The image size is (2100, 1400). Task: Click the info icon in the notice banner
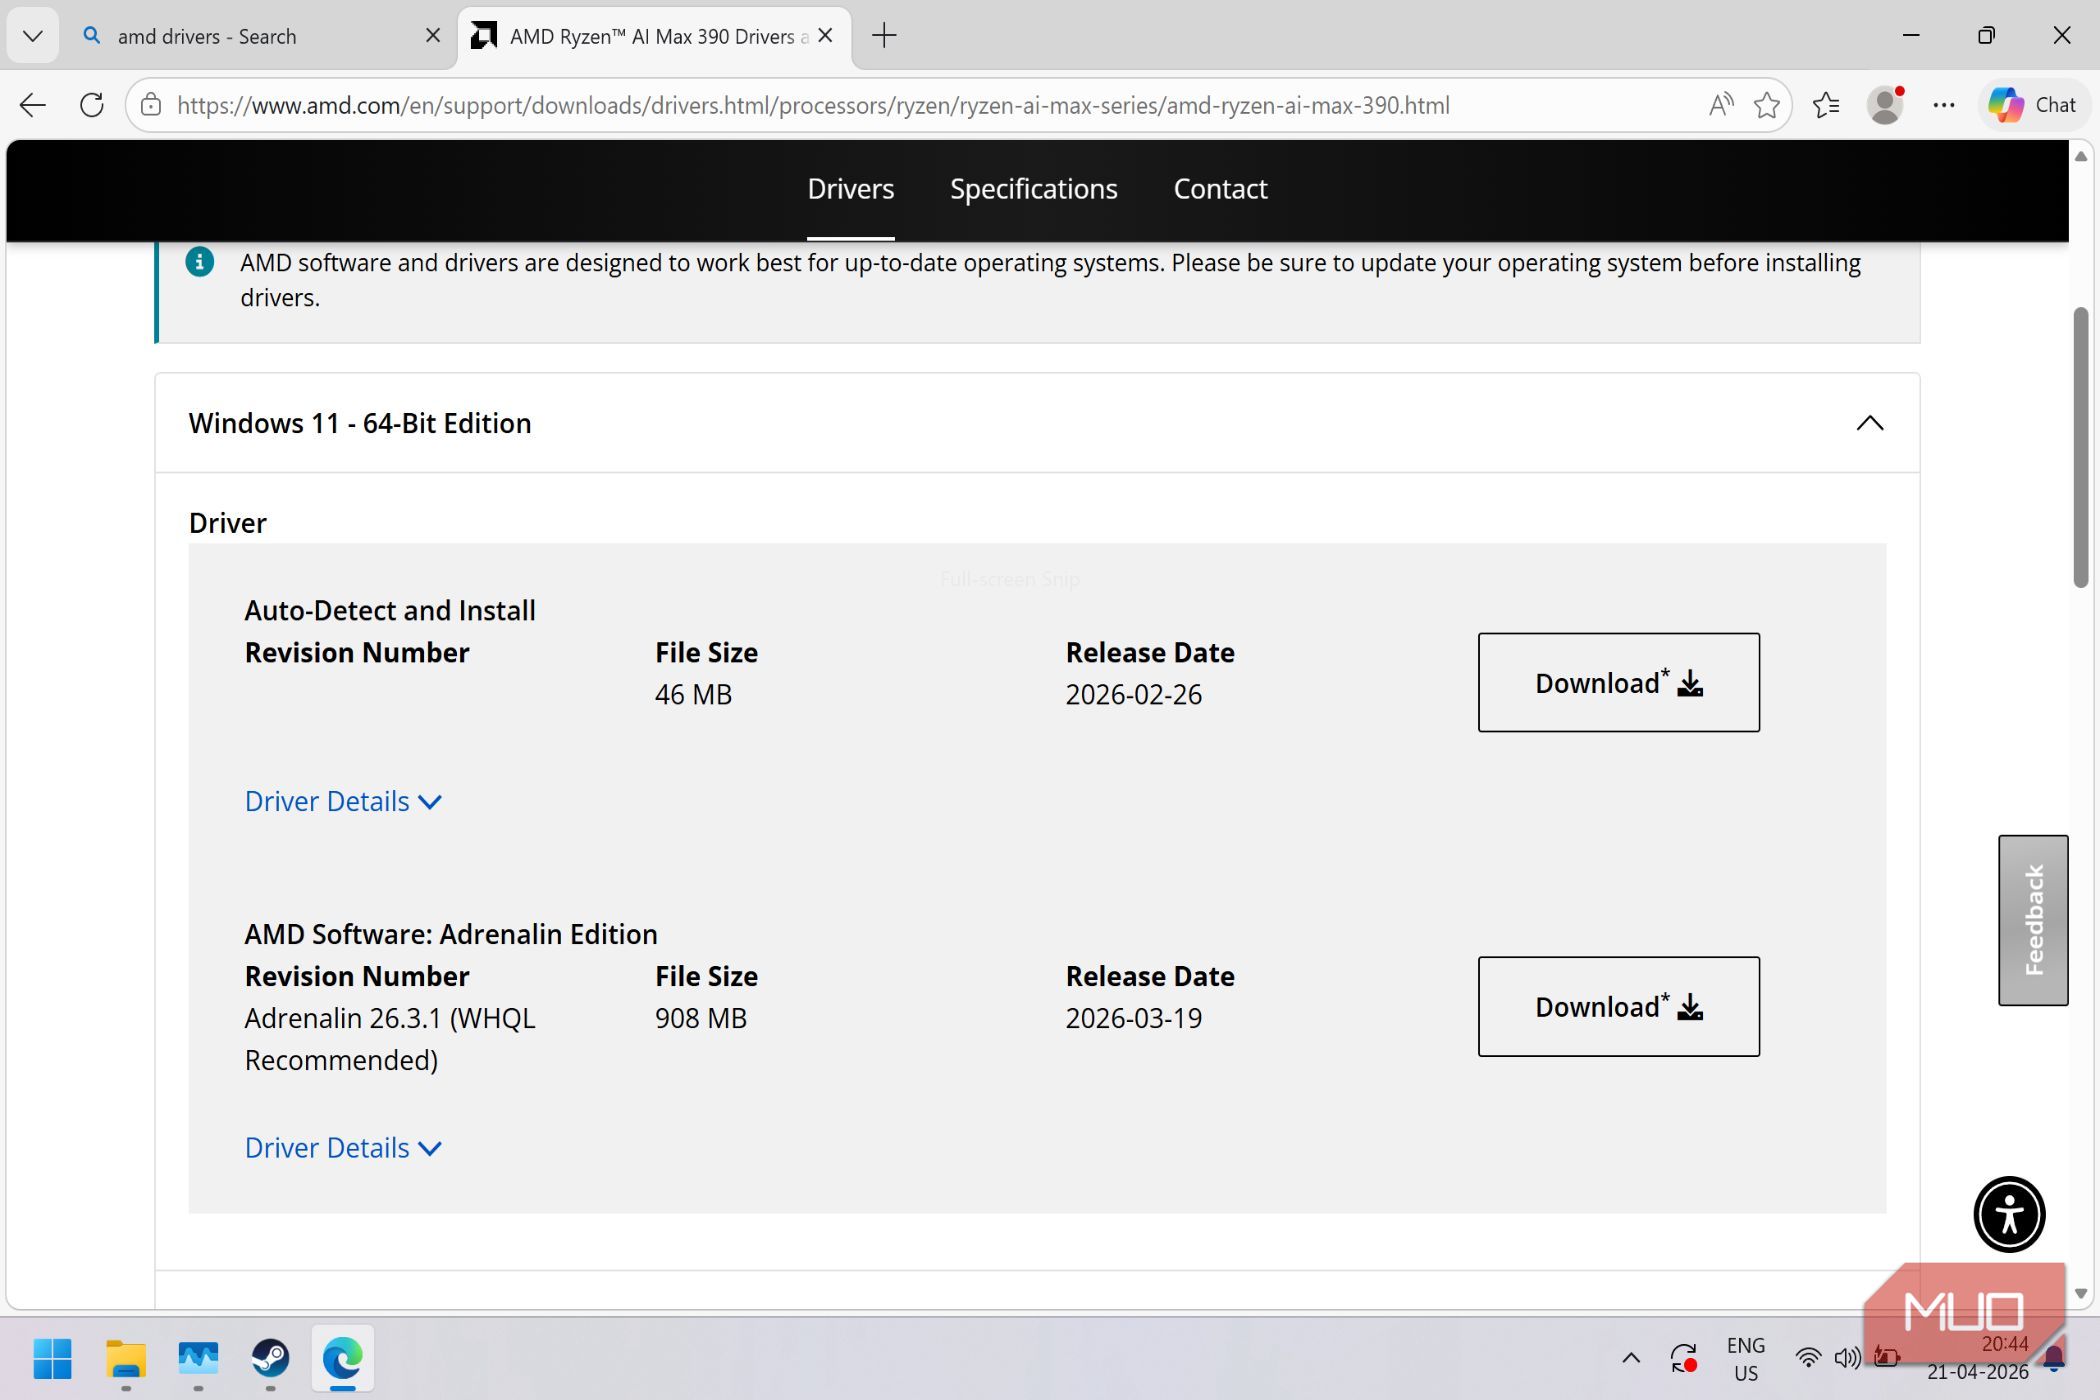(x=199, y=262)
